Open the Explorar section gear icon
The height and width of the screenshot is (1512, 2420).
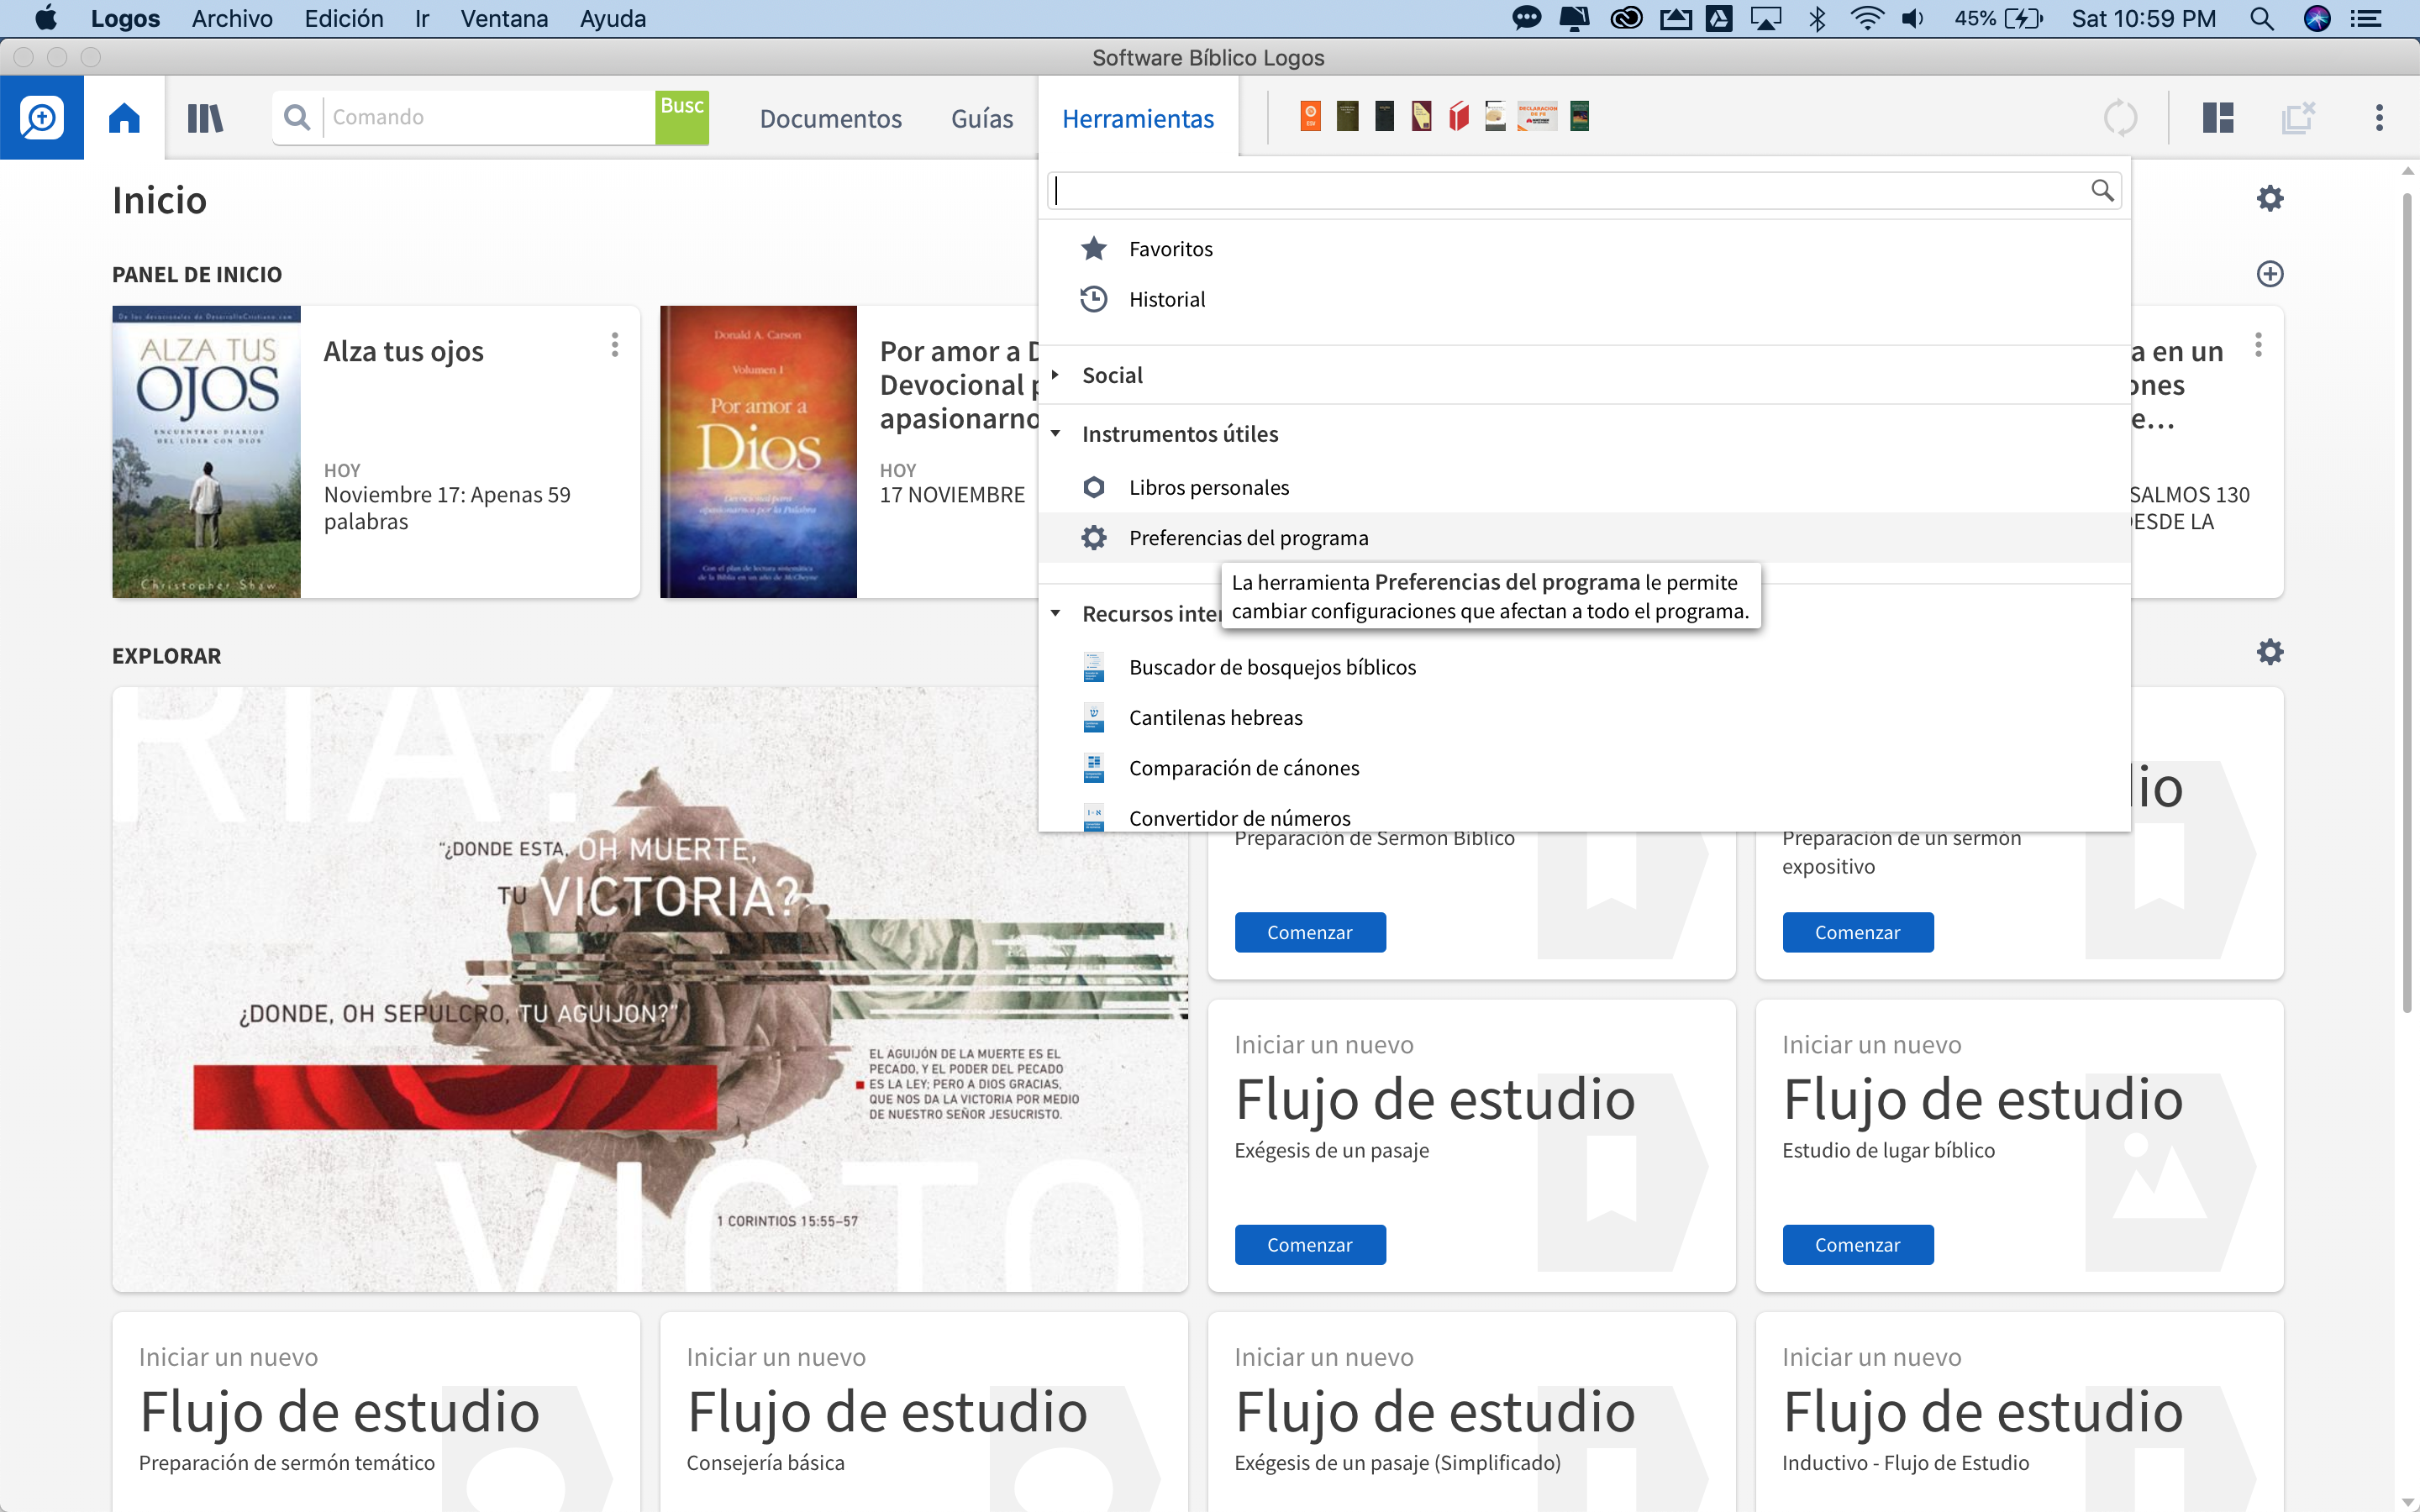2269,652
